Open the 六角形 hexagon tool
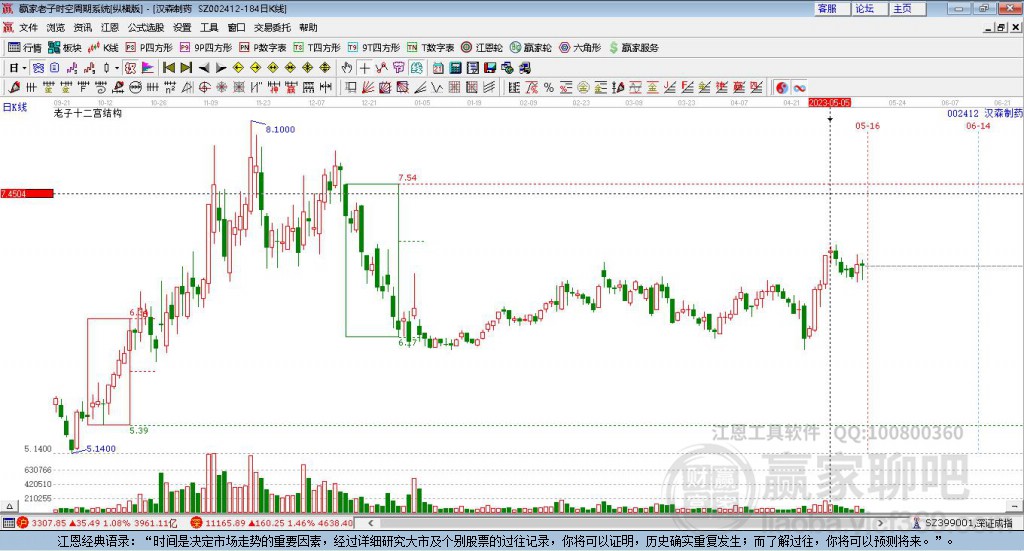Screen dimensions: 1024x551 pos(580,48)
